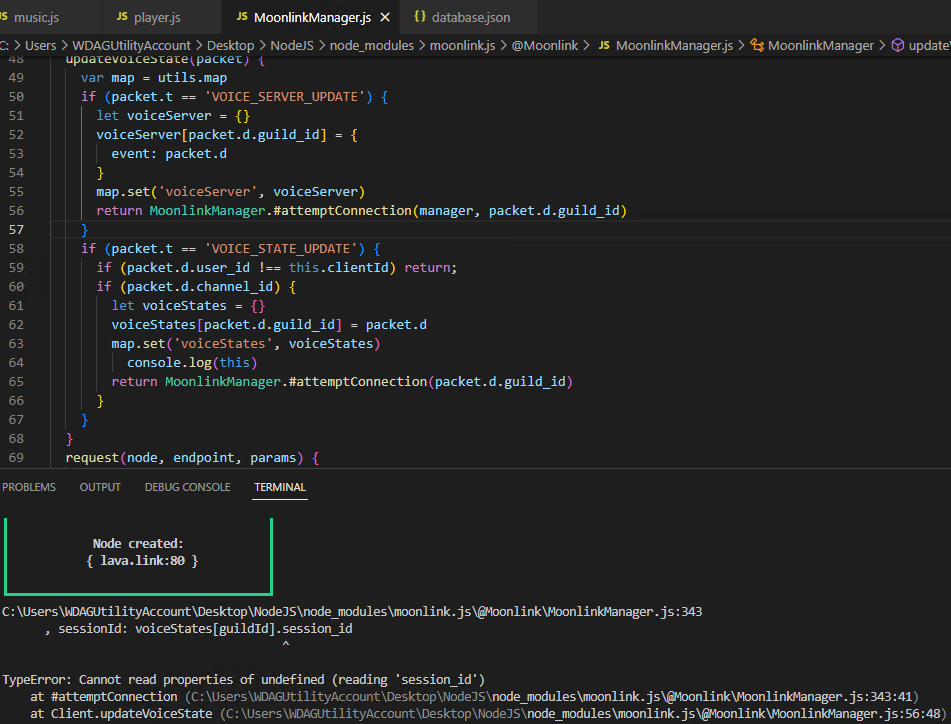Select the Terminal panel tab

click(x=280, y=487)
